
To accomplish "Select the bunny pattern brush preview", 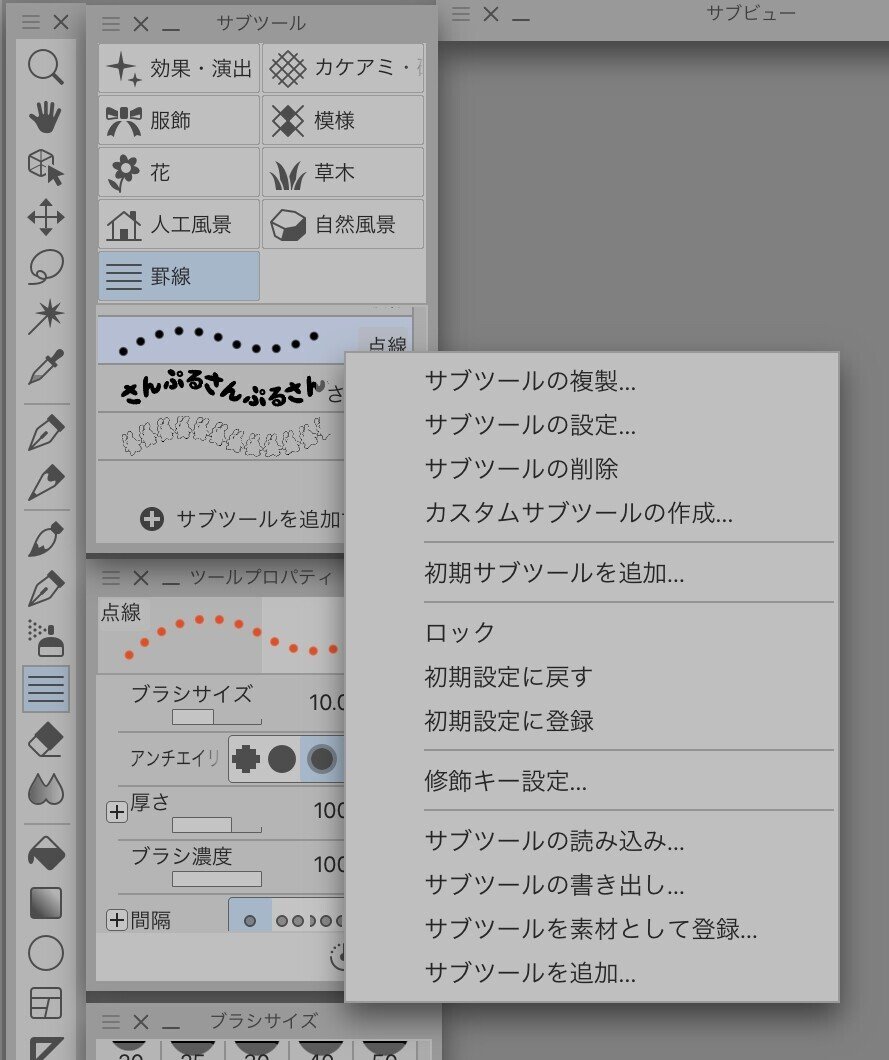I will tap(226, 436).
